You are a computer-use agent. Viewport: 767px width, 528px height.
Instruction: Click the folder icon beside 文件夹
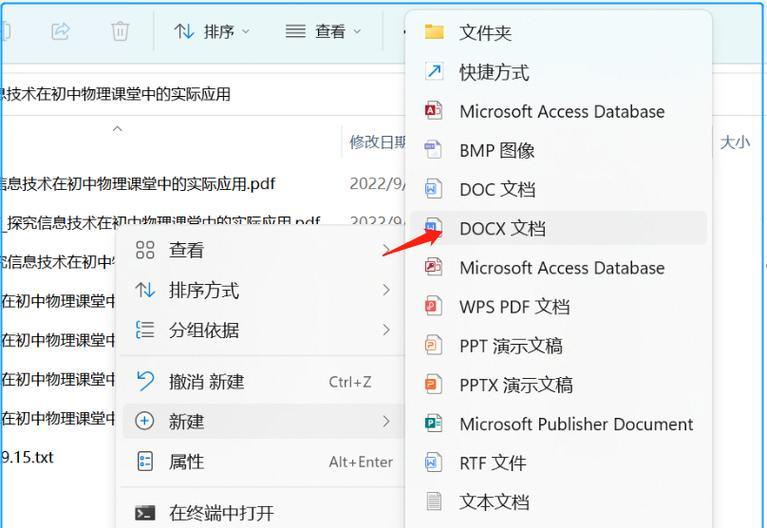click(434, 32)
